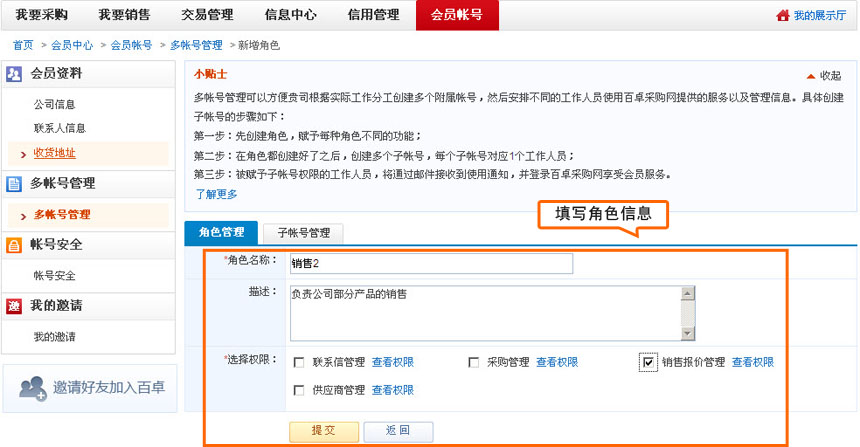Click the invite friends people icon
Screen dimensions: 860x447
click(33, 388)
